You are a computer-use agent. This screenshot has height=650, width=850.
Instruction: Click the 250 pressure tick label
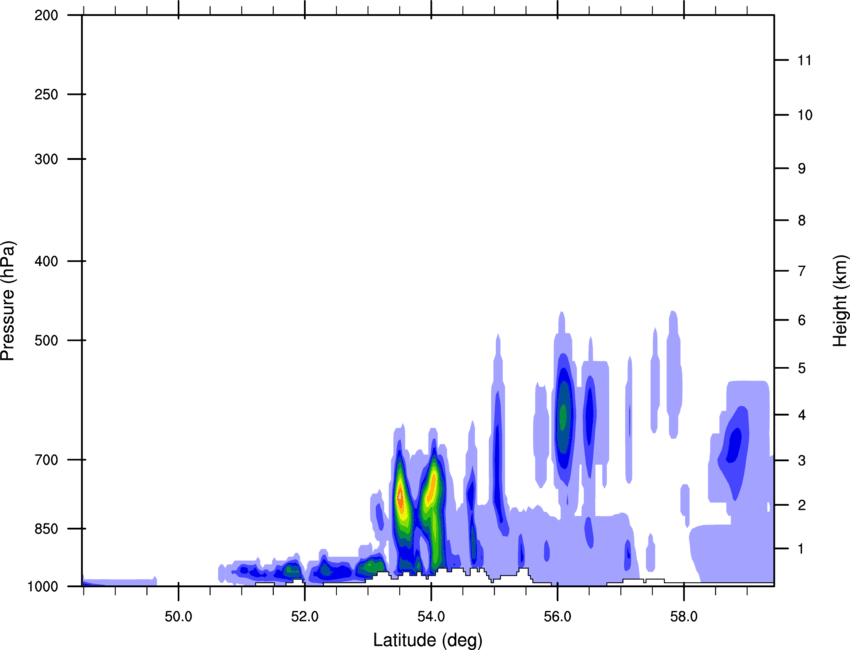47,94
